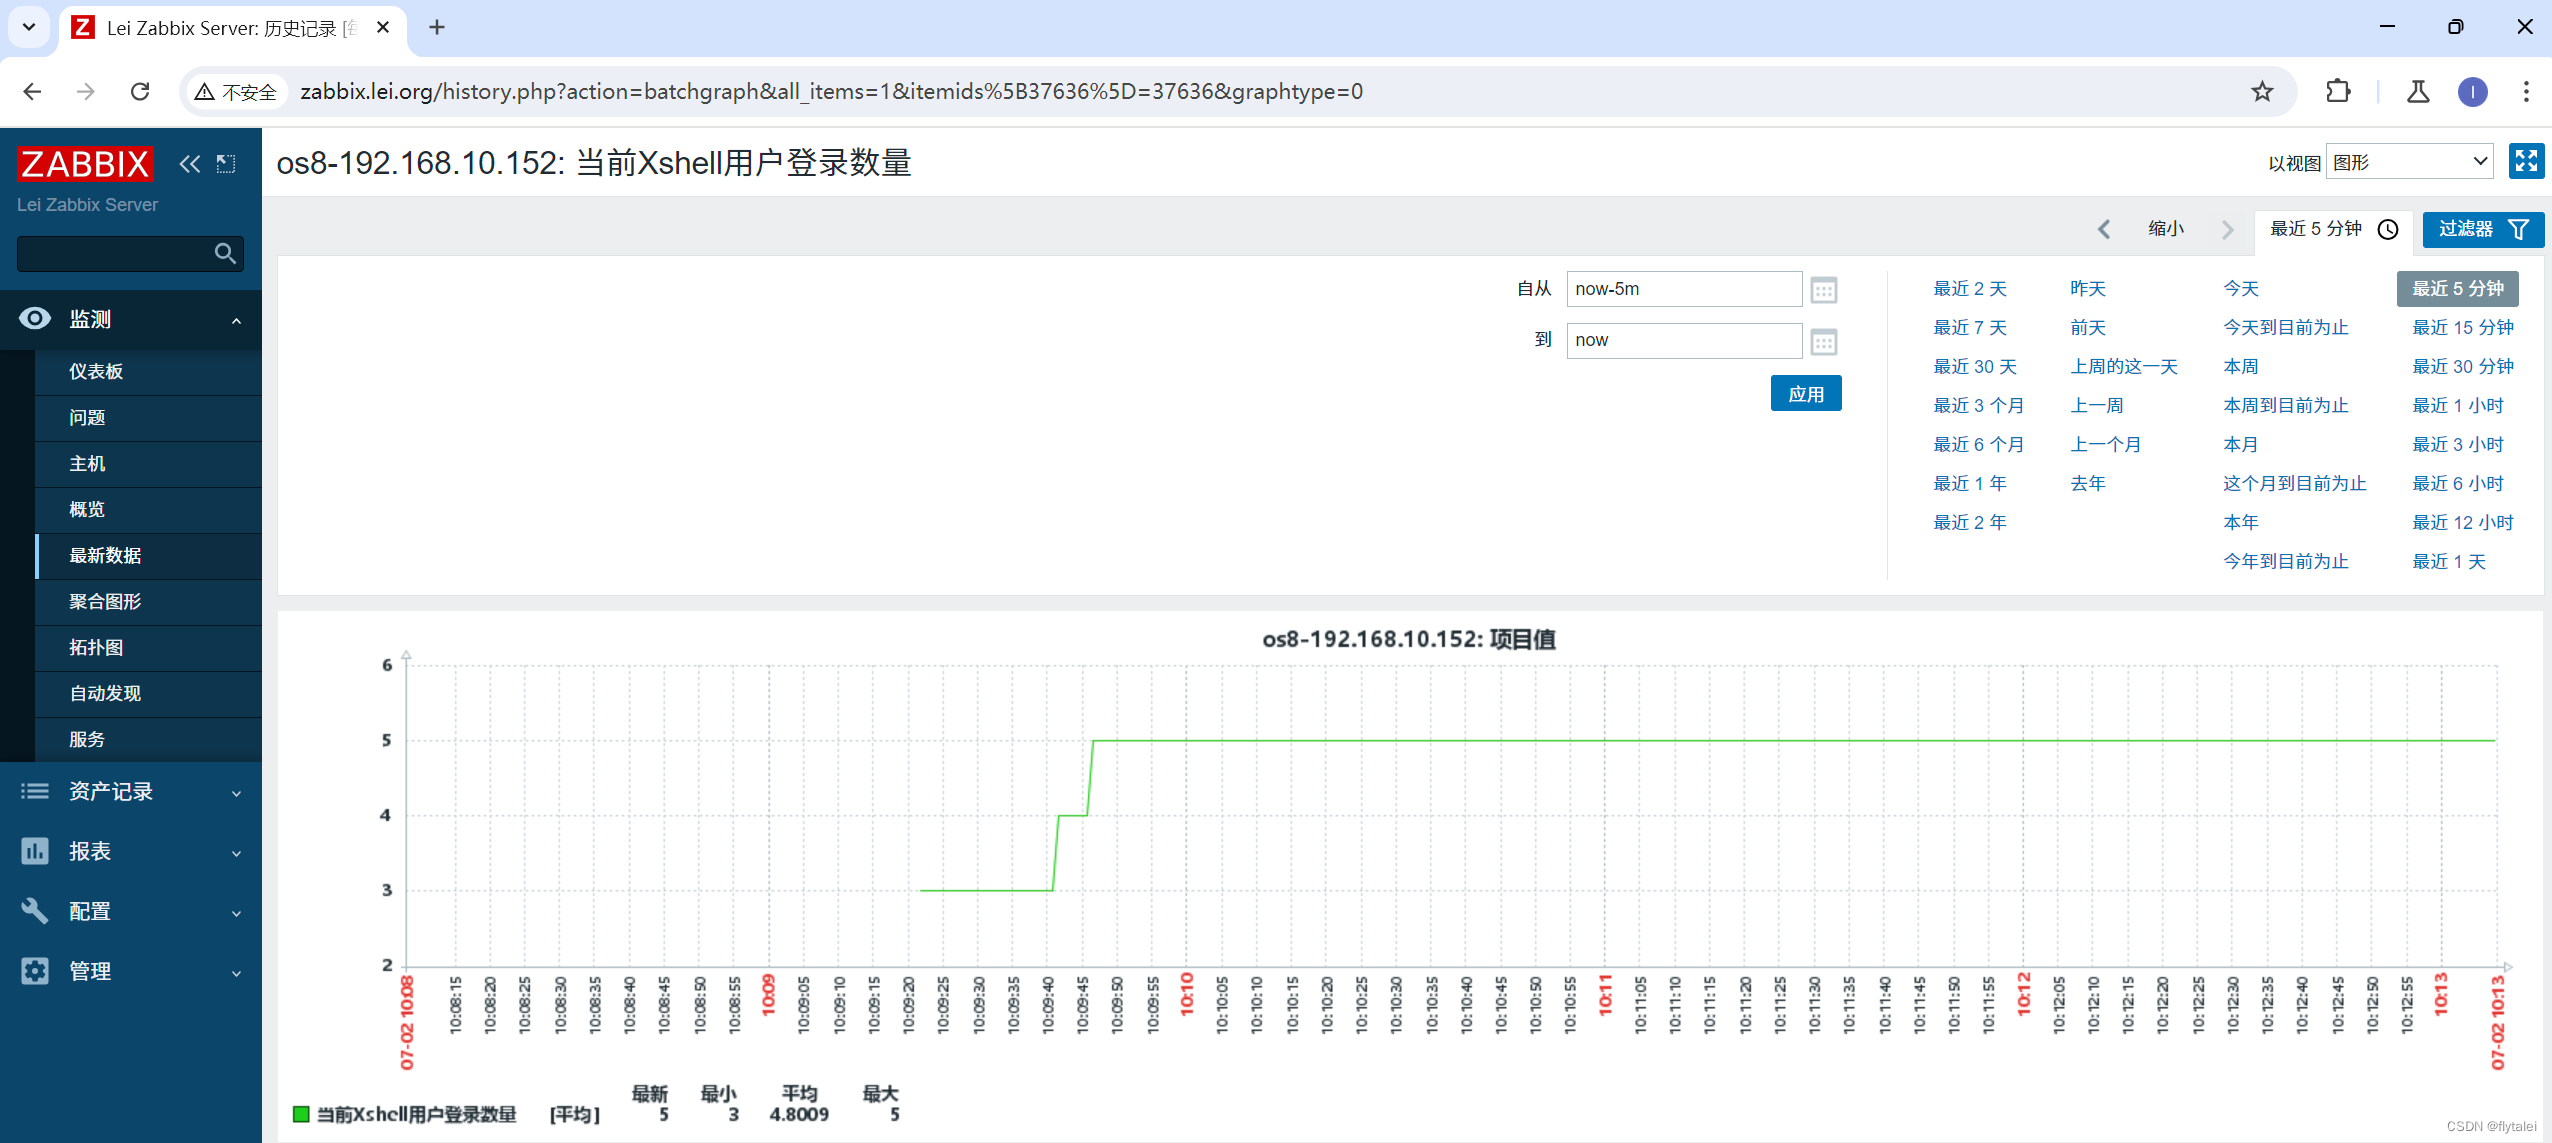
Task: Click the 最近 5 分钟 time selector tab
Action: click(x=2334, y=229)
